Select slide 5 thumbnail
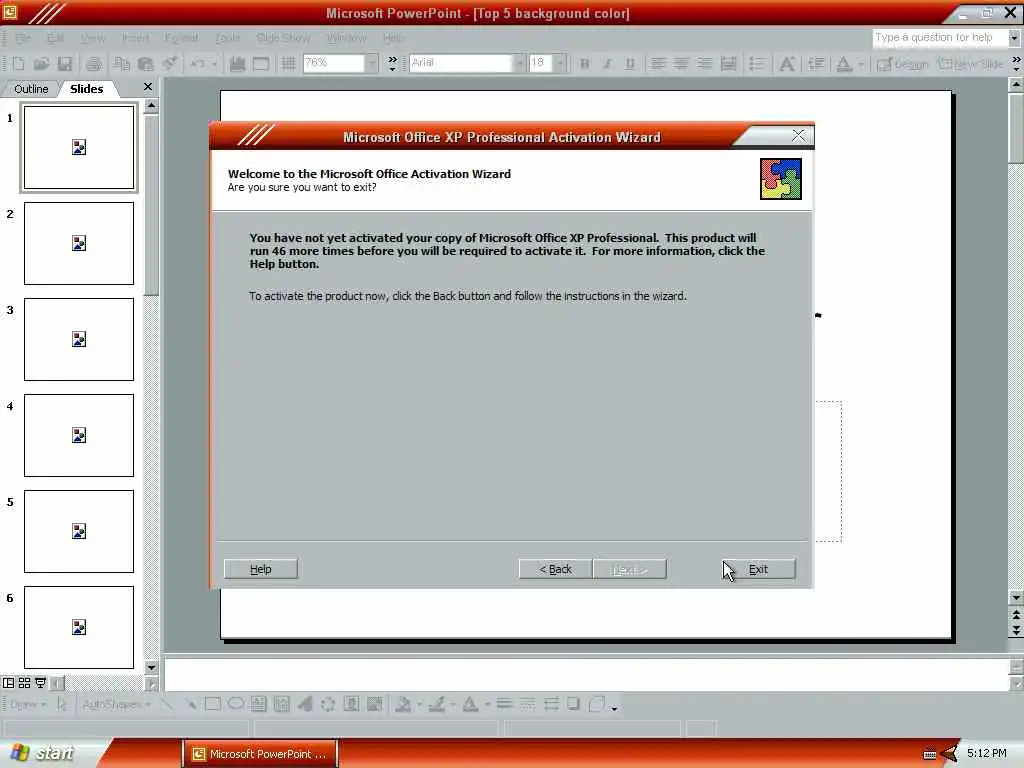This screenshot has height=768, width=1024. 79,531
